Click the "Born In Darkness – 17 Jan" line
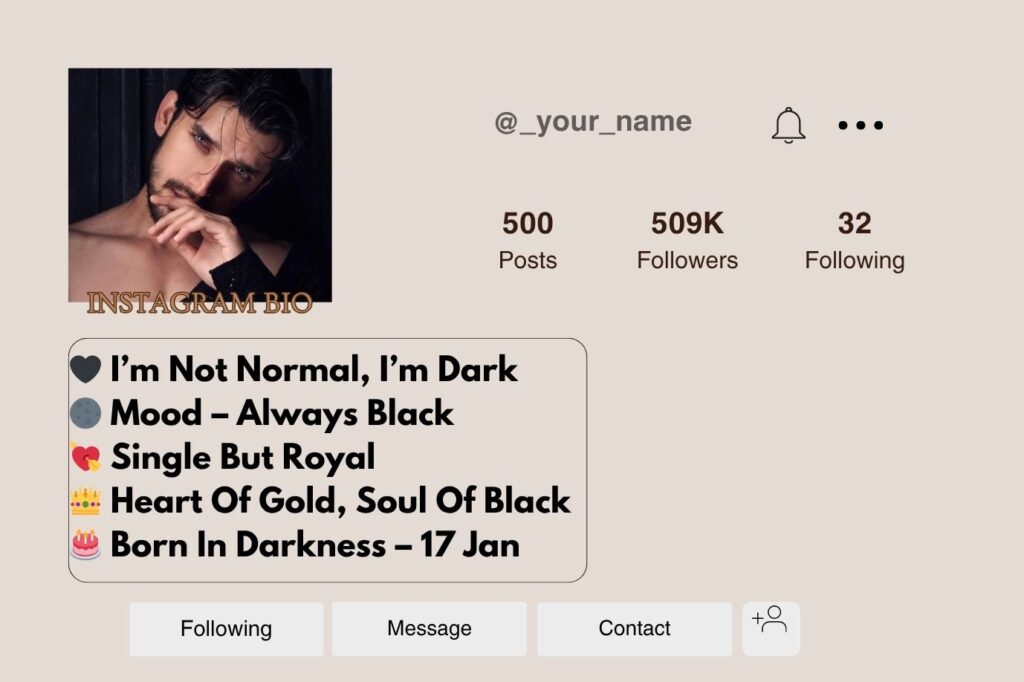The width and height of the screenshot is (1024, 682). tap(315, 544)
